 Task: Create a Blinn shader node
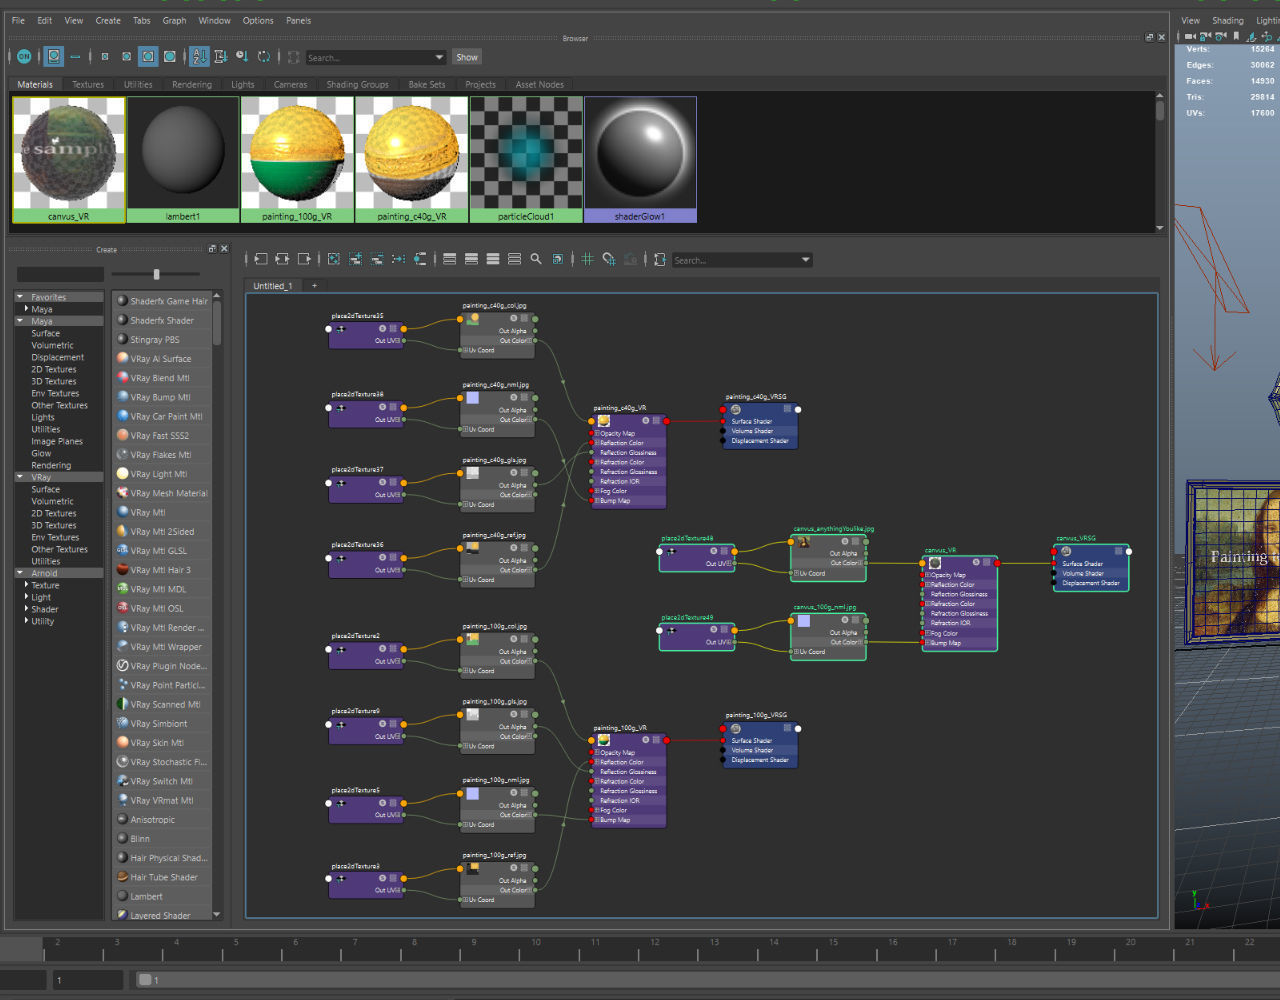(161, 838)
